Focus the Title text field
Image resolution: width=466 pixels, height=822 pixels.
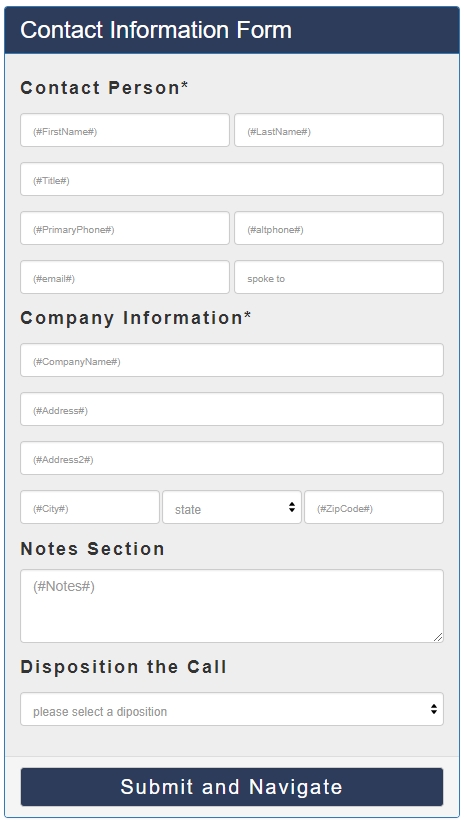pyautogui.click(x=232, y=179)
